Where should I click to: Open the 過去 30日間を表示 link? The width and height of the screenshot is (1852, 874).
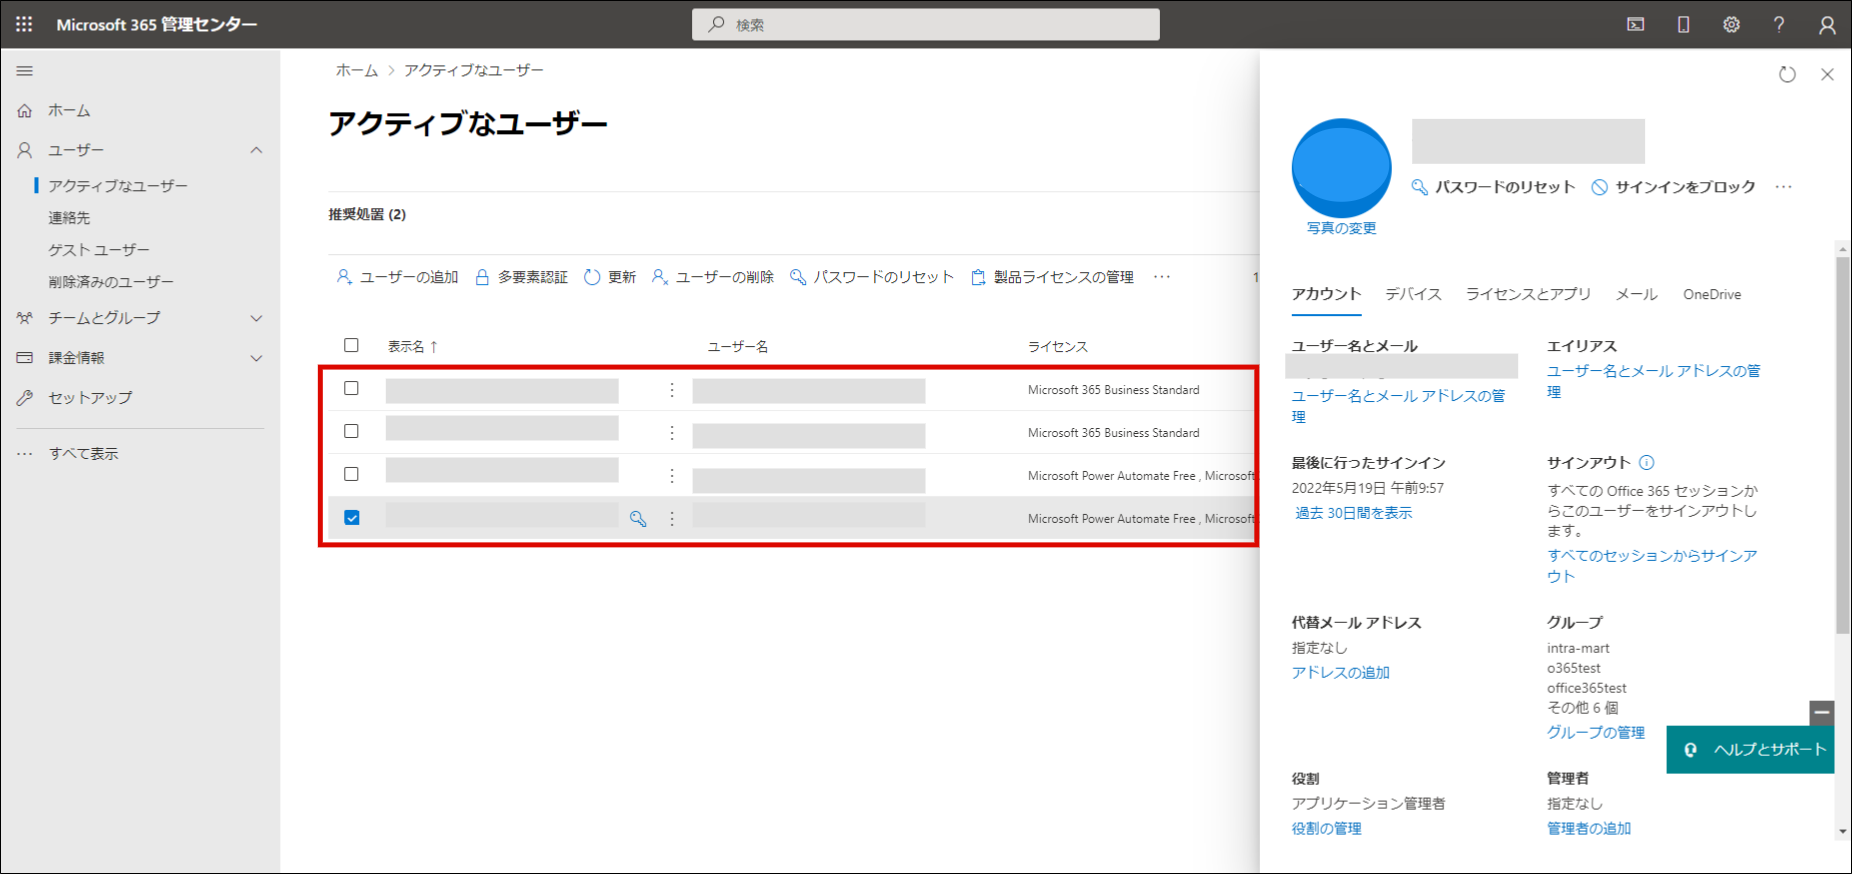coord(1353,513)
